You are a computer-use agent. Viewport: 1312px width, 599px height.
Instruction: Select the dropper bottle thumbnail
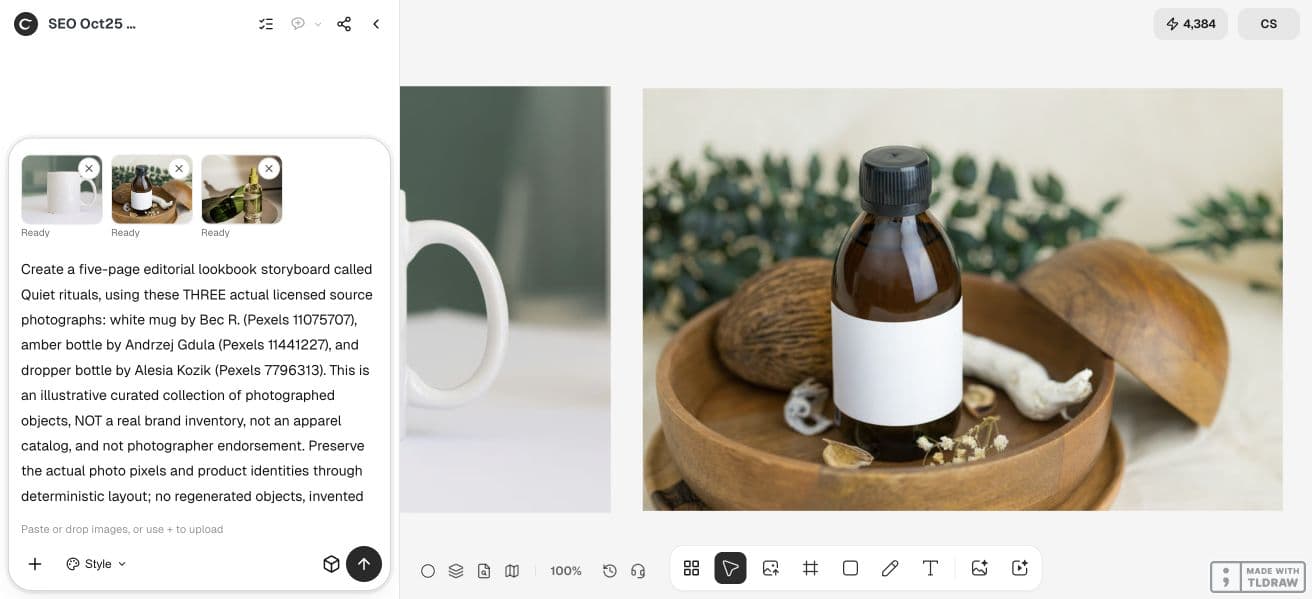click(x=241, y=189)
